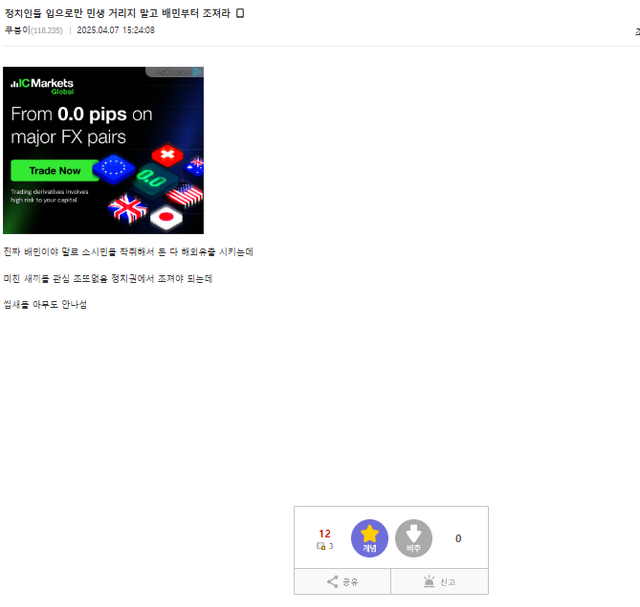The width and height of the screenshot is (640, 607).
Task: Click the 개념 star upvote button
Action: tap(369, 539)
